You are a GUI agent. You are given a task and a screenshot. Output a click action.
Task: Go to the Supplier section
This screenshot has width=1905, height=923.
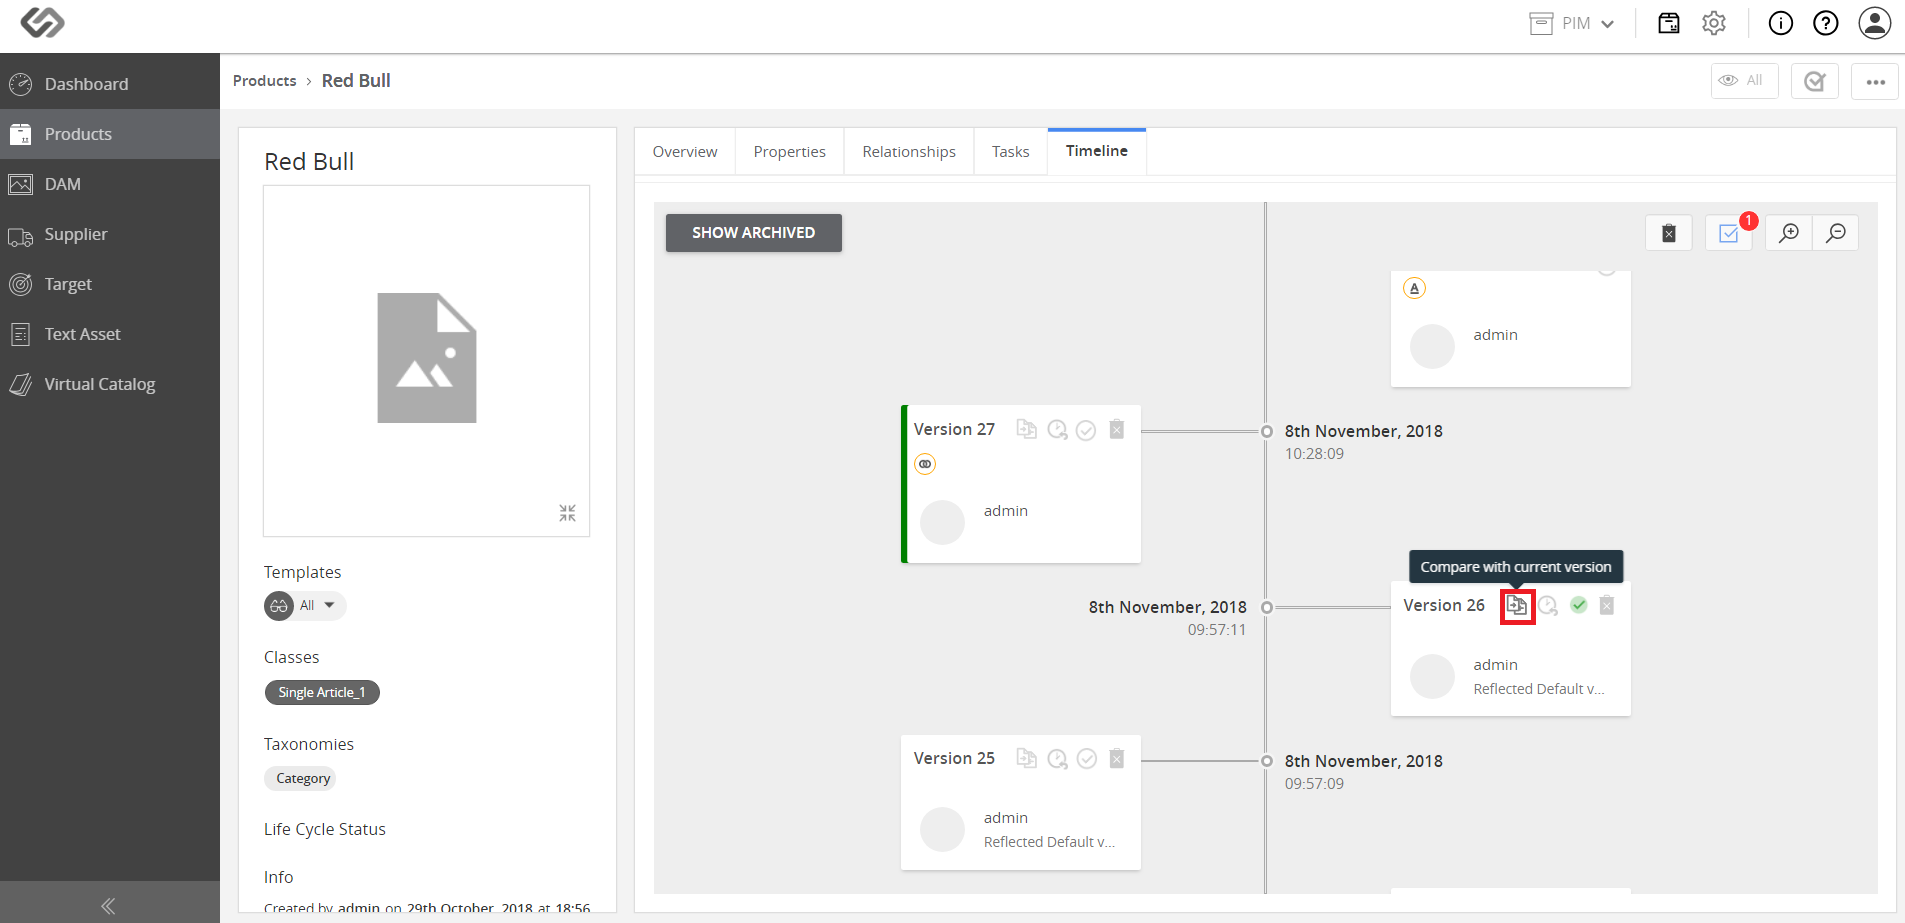point(110,234)
